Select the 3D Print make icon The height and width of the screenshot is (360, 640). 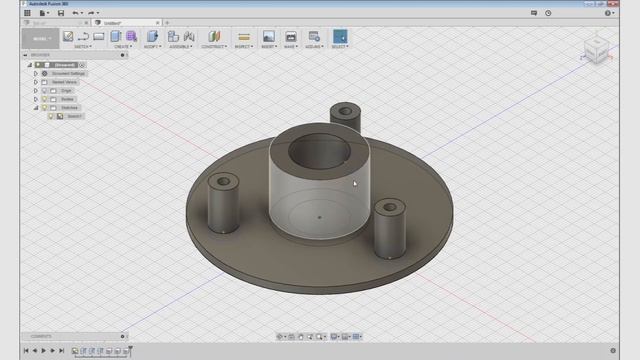291,36
